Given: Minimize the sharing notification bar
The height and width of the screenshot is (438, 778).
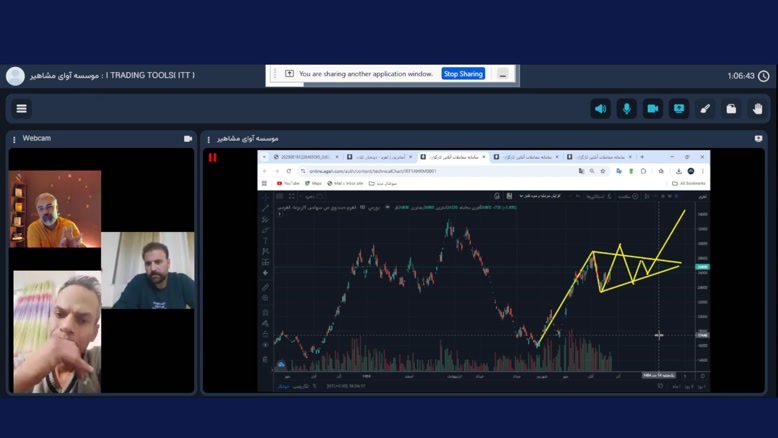Looking at the screenshot, I should pos(503,74).
